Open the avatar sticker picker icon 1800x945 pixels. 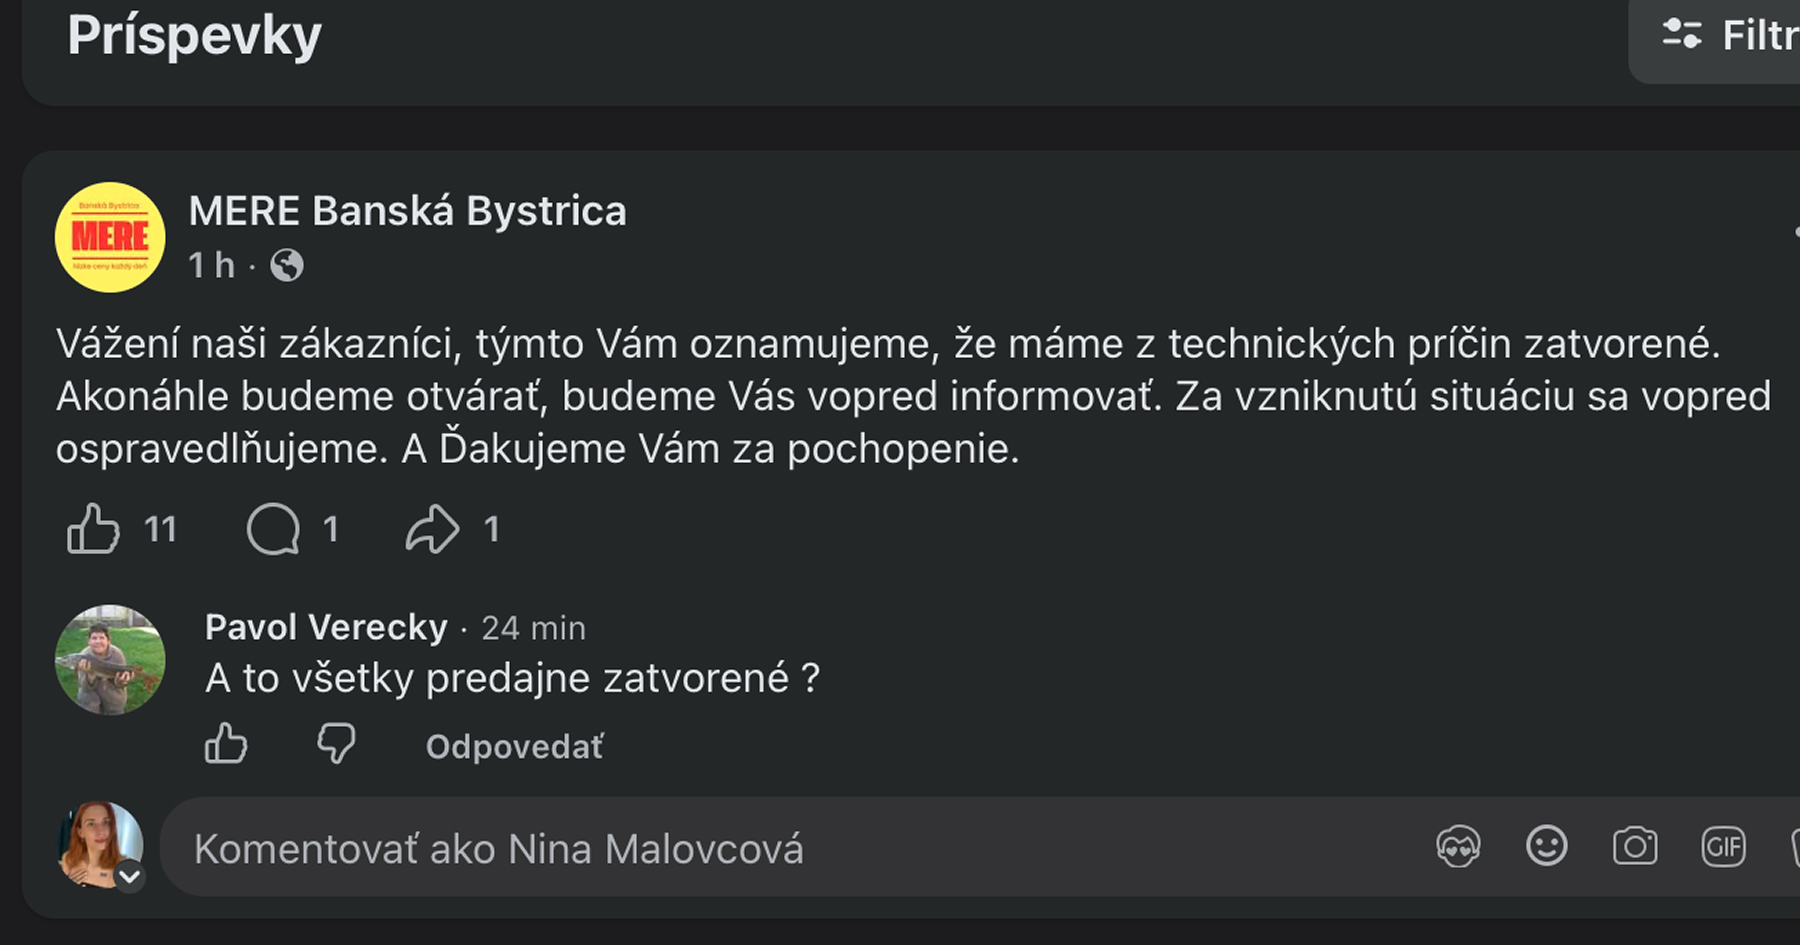[1458, 847]
